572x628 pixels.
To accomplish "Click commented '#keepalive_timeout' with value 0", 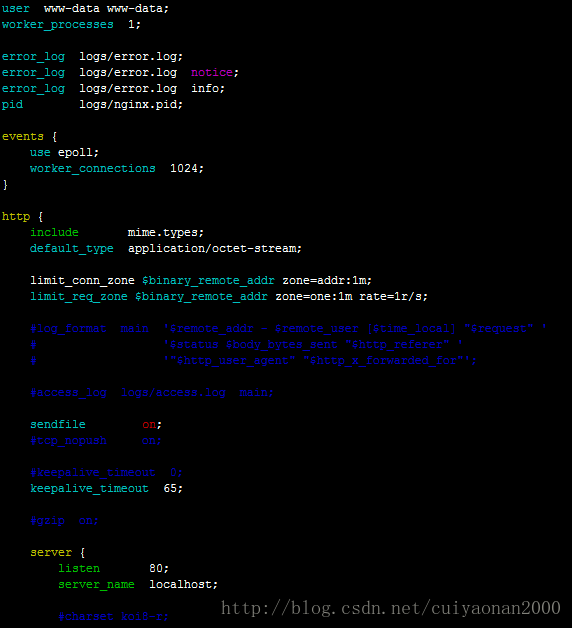I will 93,473.
